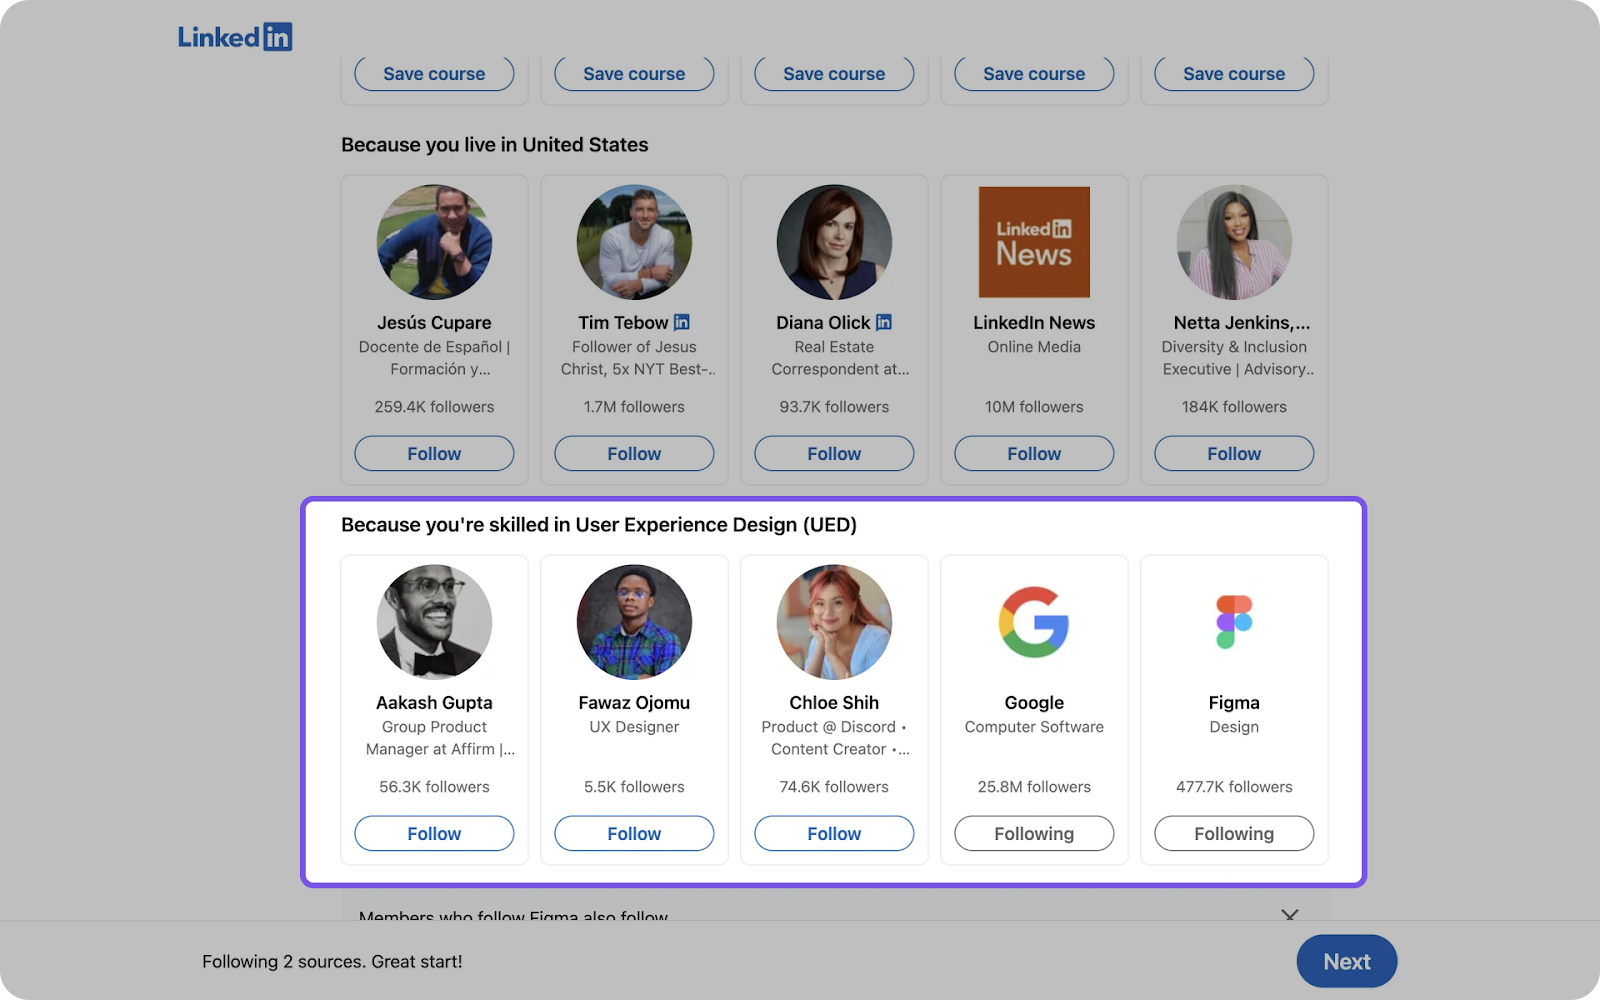View Diana Olick's profile photo
1600x1000 pixels.
click(x=834, y=242)
